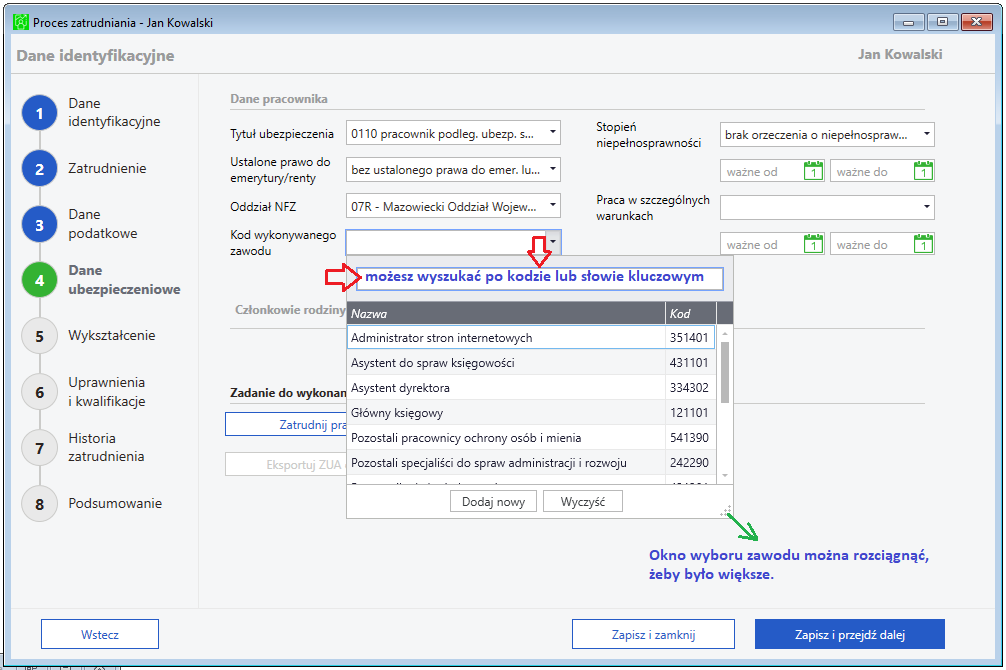Click Kod column header

pyautogui.click(x=690, y=313)
